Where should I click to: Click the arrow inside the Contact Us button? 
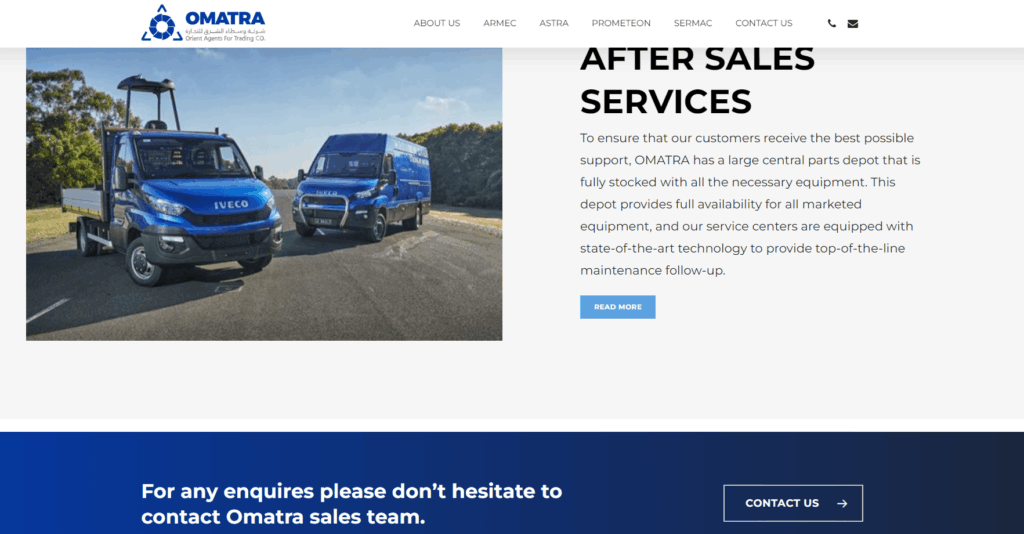point(842,503)
